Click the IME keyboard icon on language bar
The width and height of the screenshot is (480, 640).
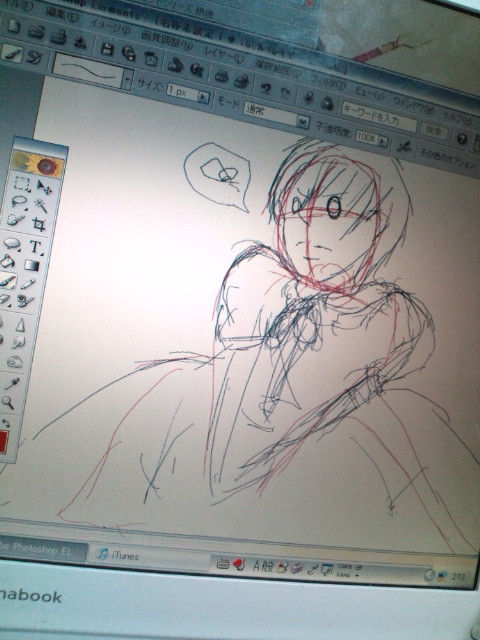222,564
